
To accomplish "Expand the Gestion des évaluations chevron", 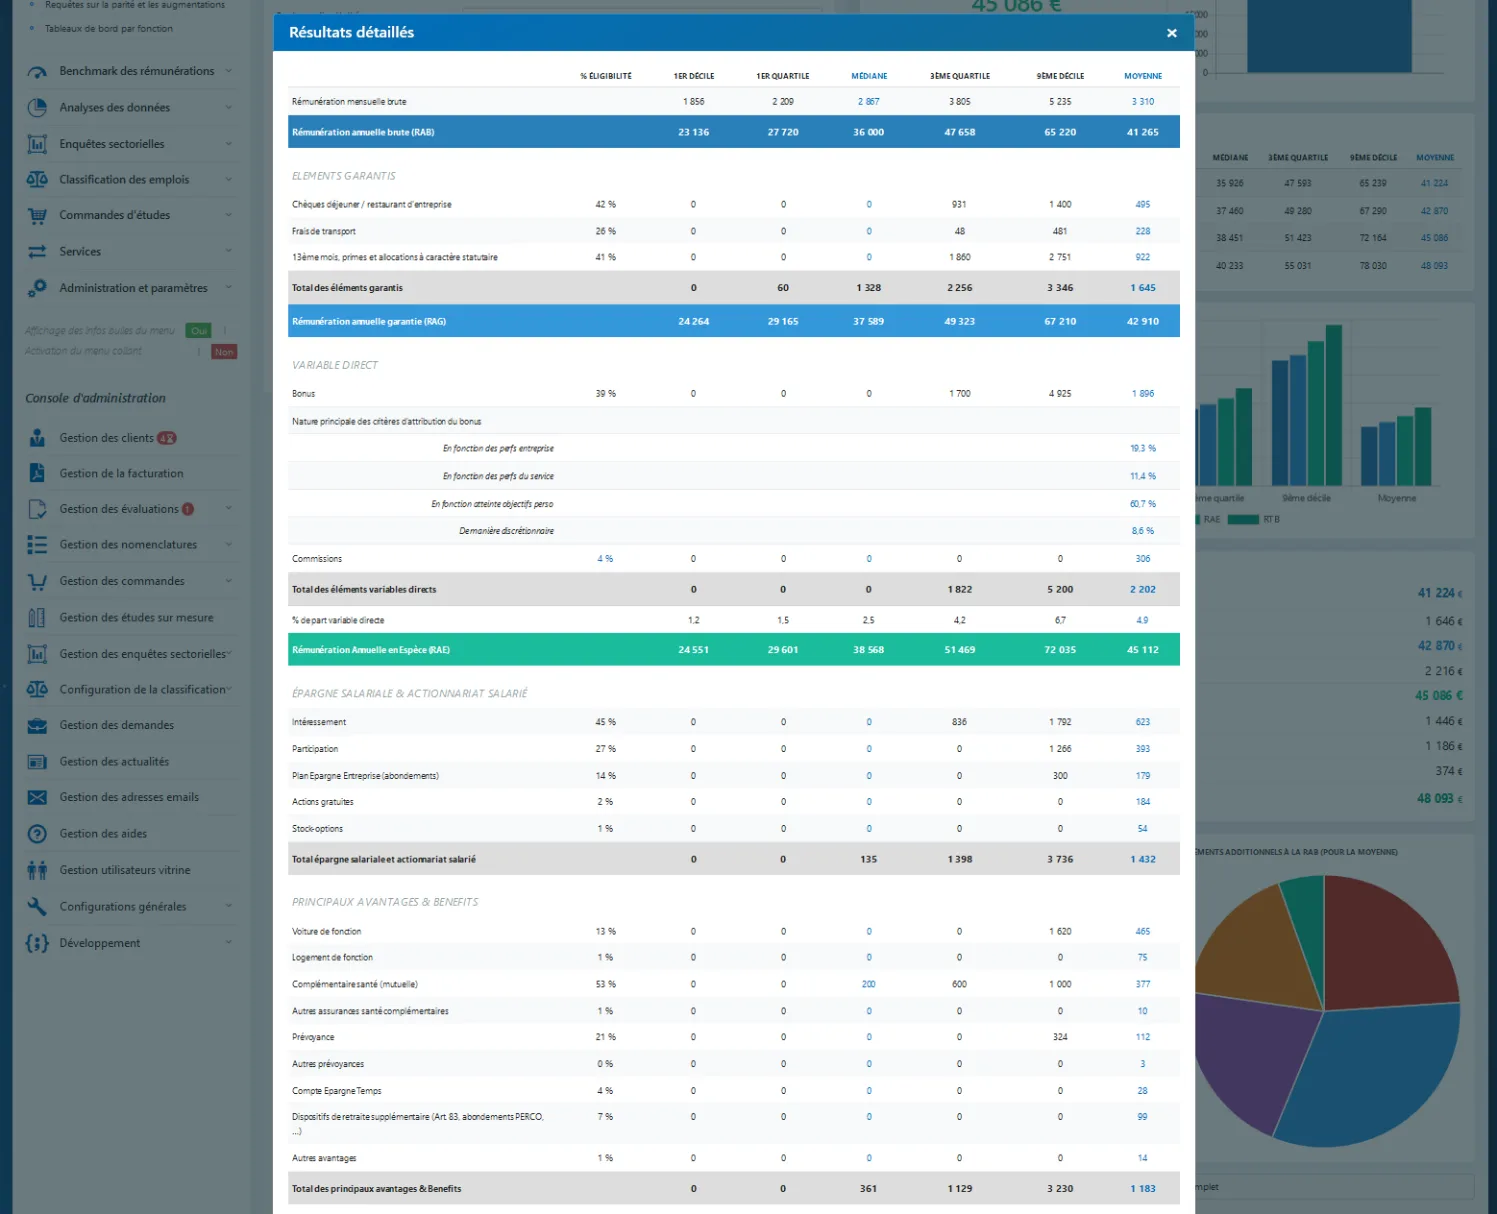I will 229,509.
